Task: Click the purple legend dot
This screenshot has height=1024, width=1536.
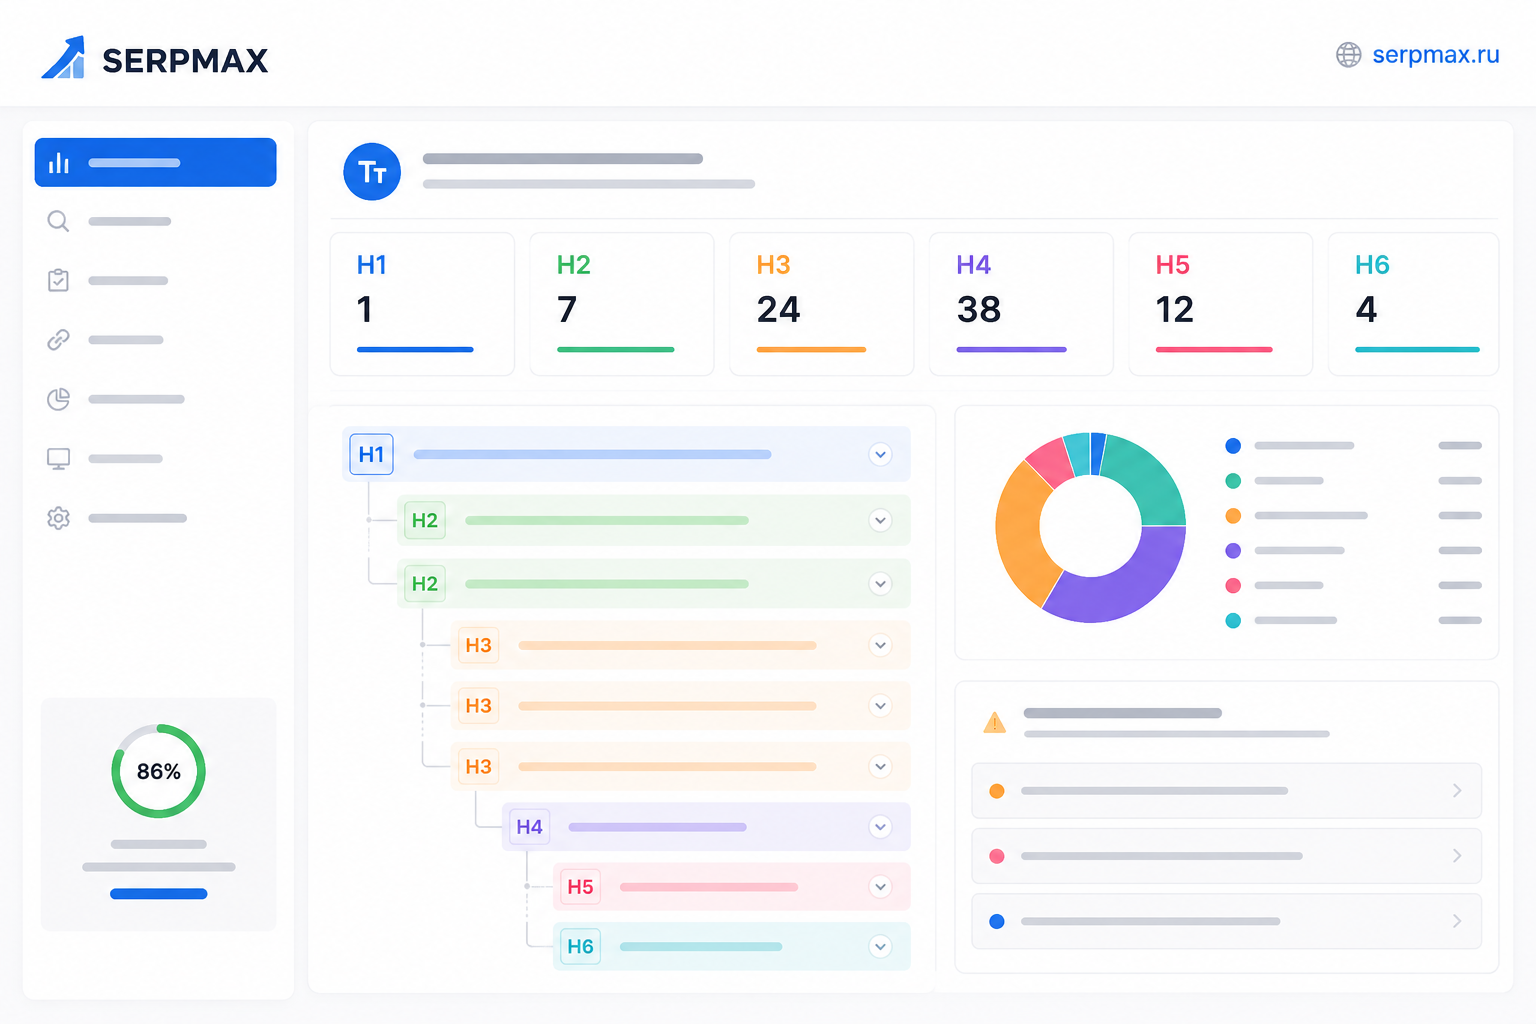Action: pyautogui.click(x=1233, y=551)
